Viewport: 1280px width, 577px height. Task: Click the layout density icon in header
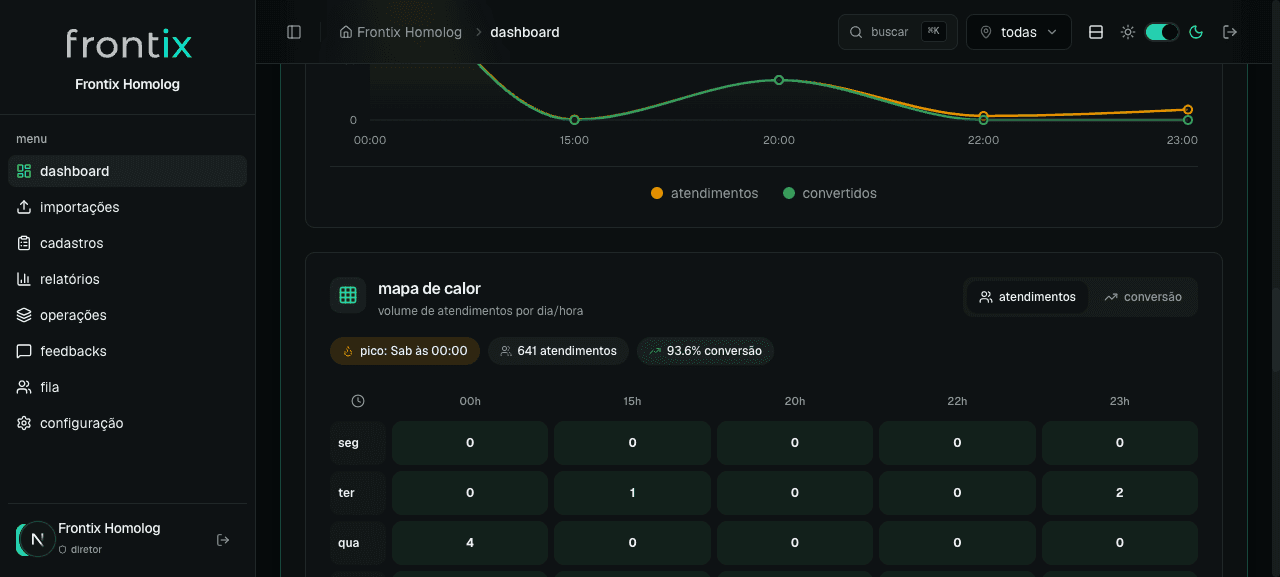coord(1096,32)
